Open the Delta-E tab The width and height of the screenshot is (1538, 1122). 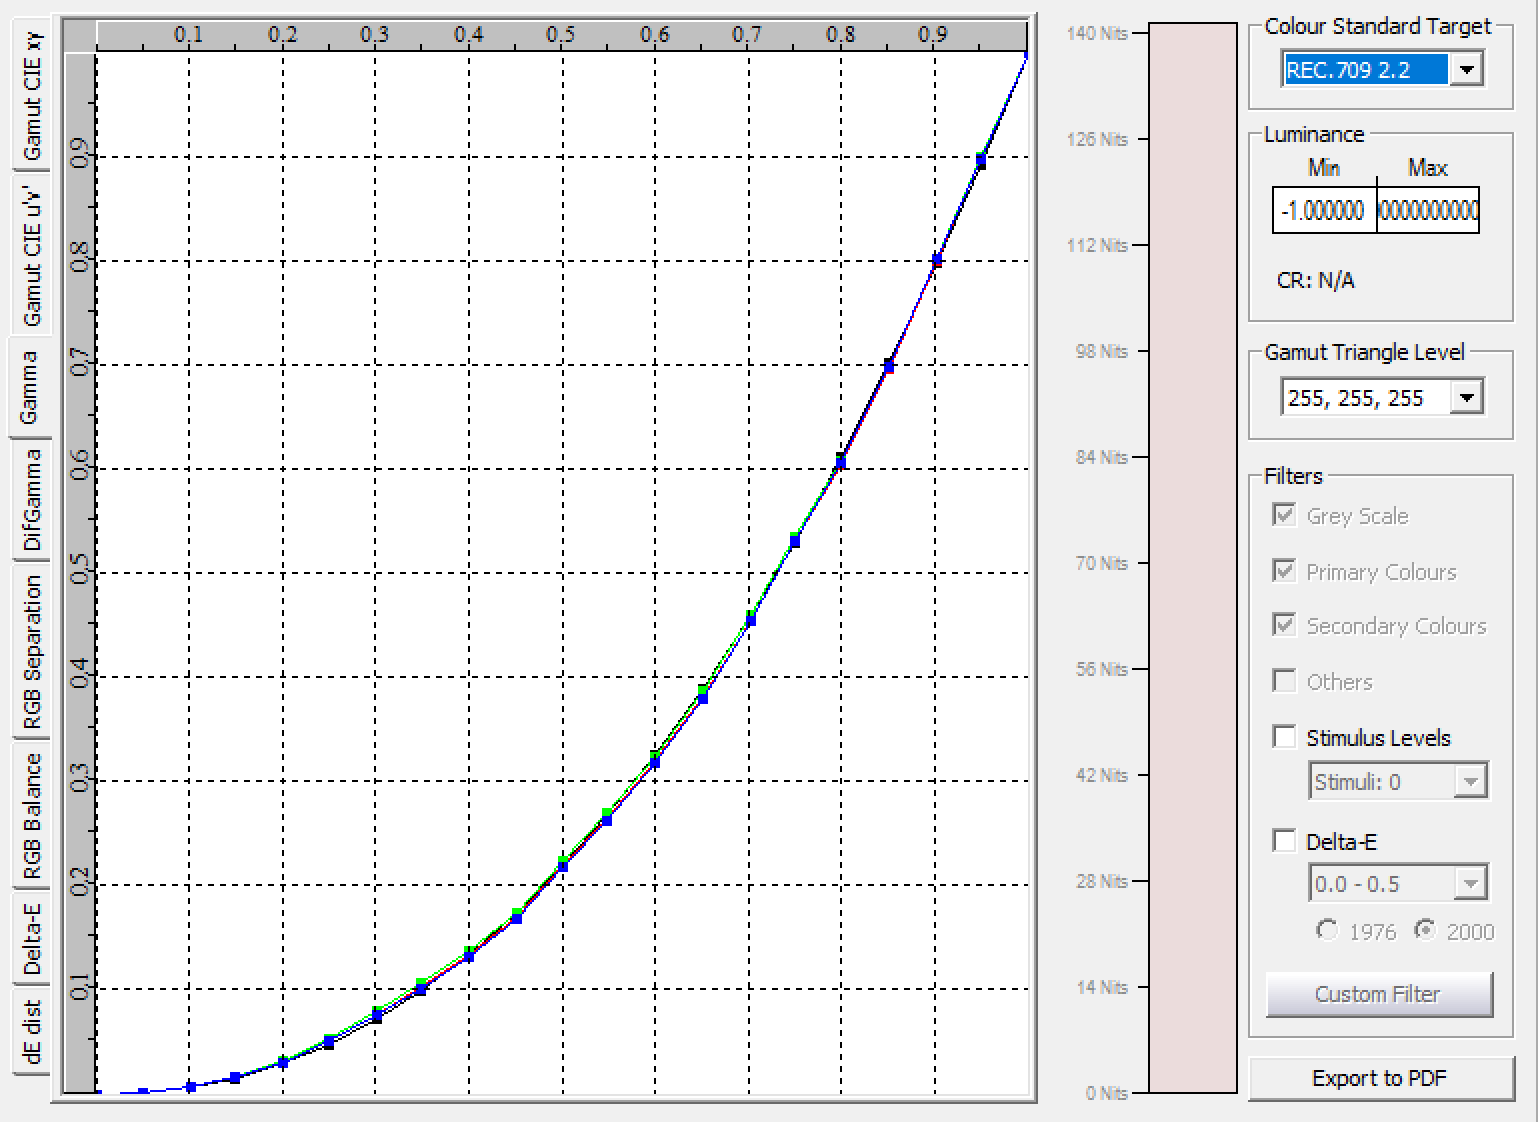tap(30, 937)
